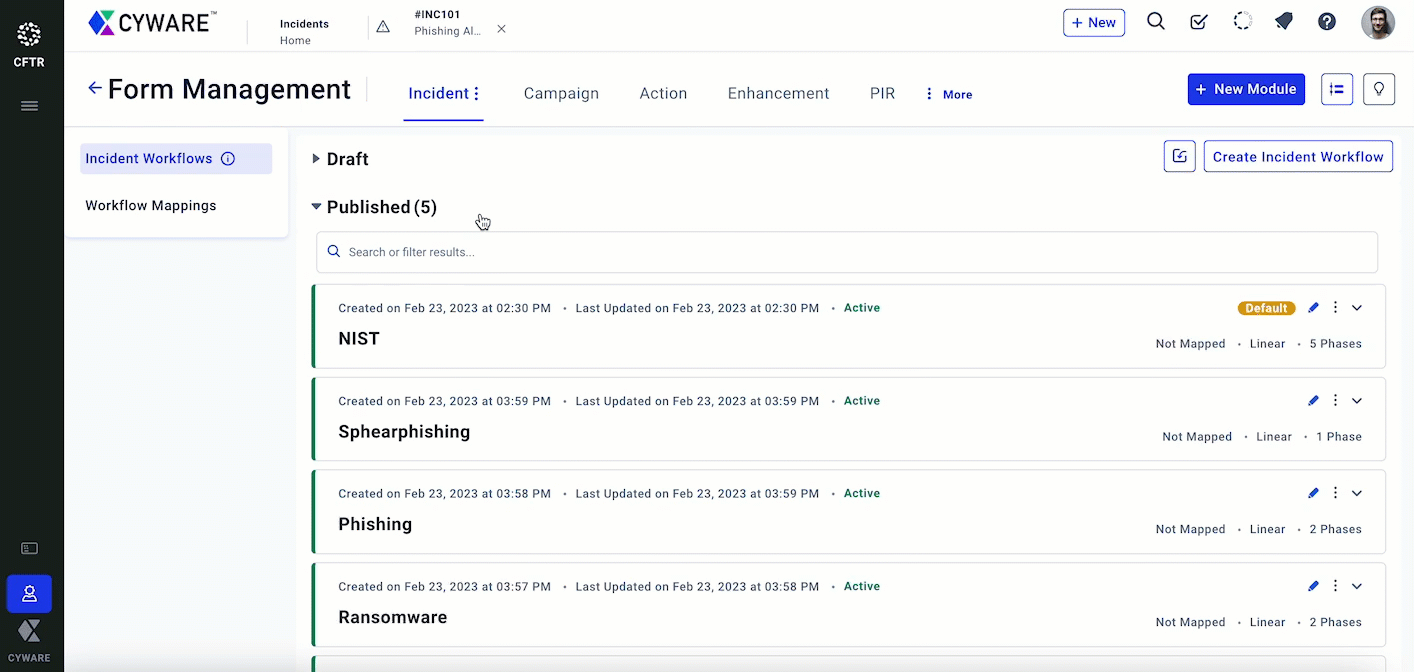
Task: Click Create Incident Workflow button
Action: (x=1297, y=157)
